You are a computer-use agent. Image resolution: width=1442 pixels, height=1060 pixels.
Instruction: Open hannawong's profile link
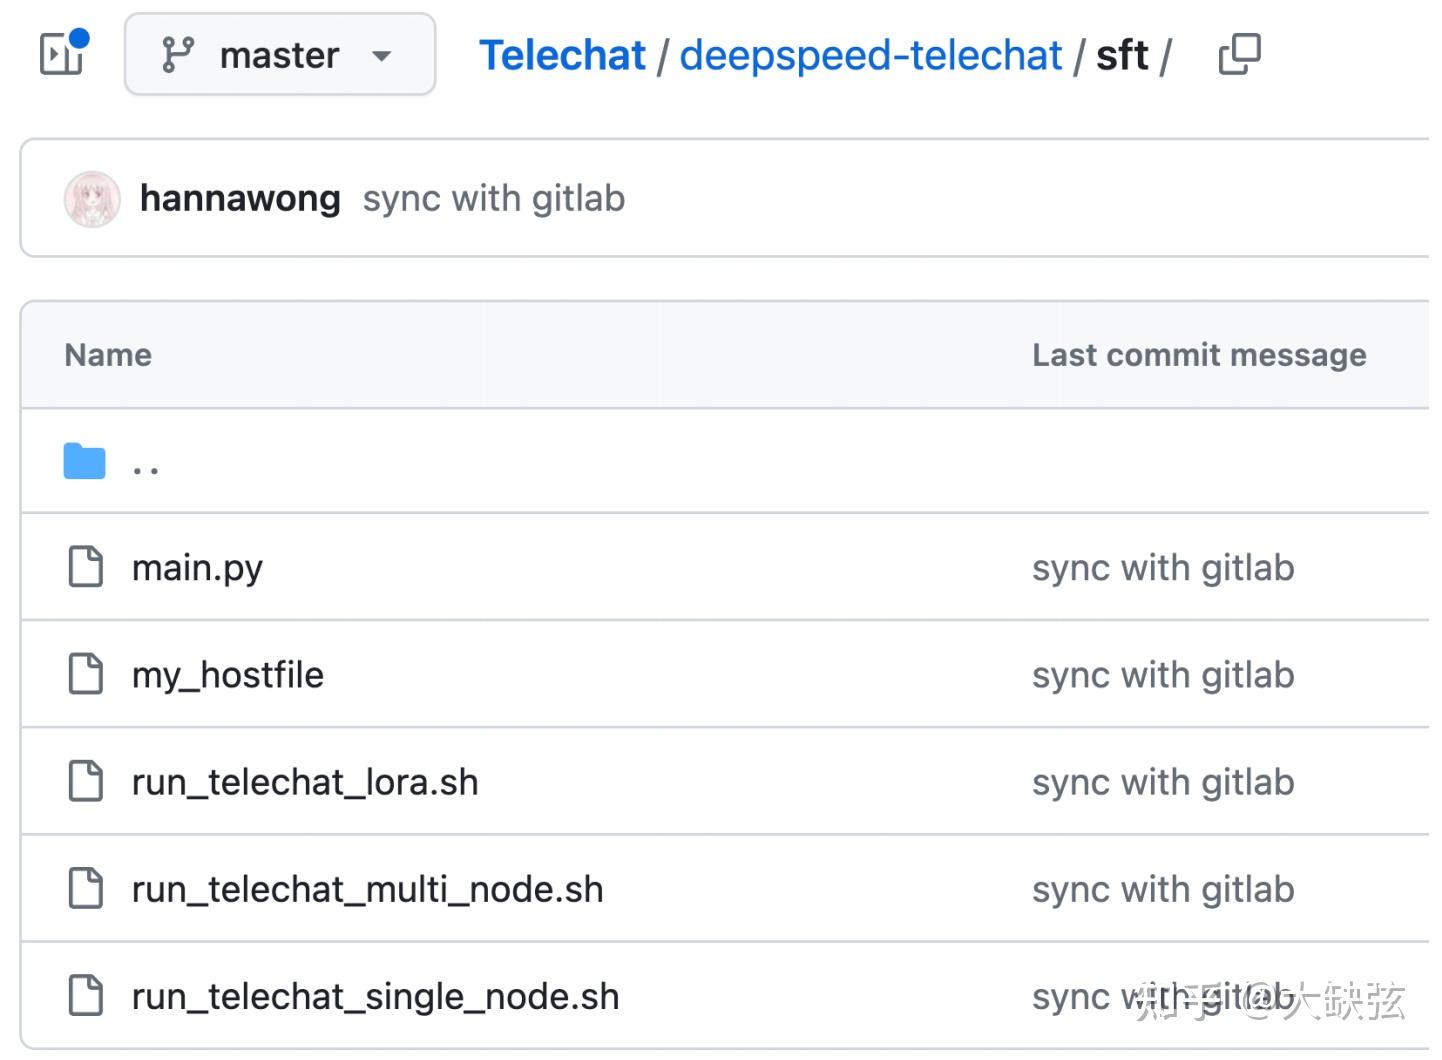point(240,199)
